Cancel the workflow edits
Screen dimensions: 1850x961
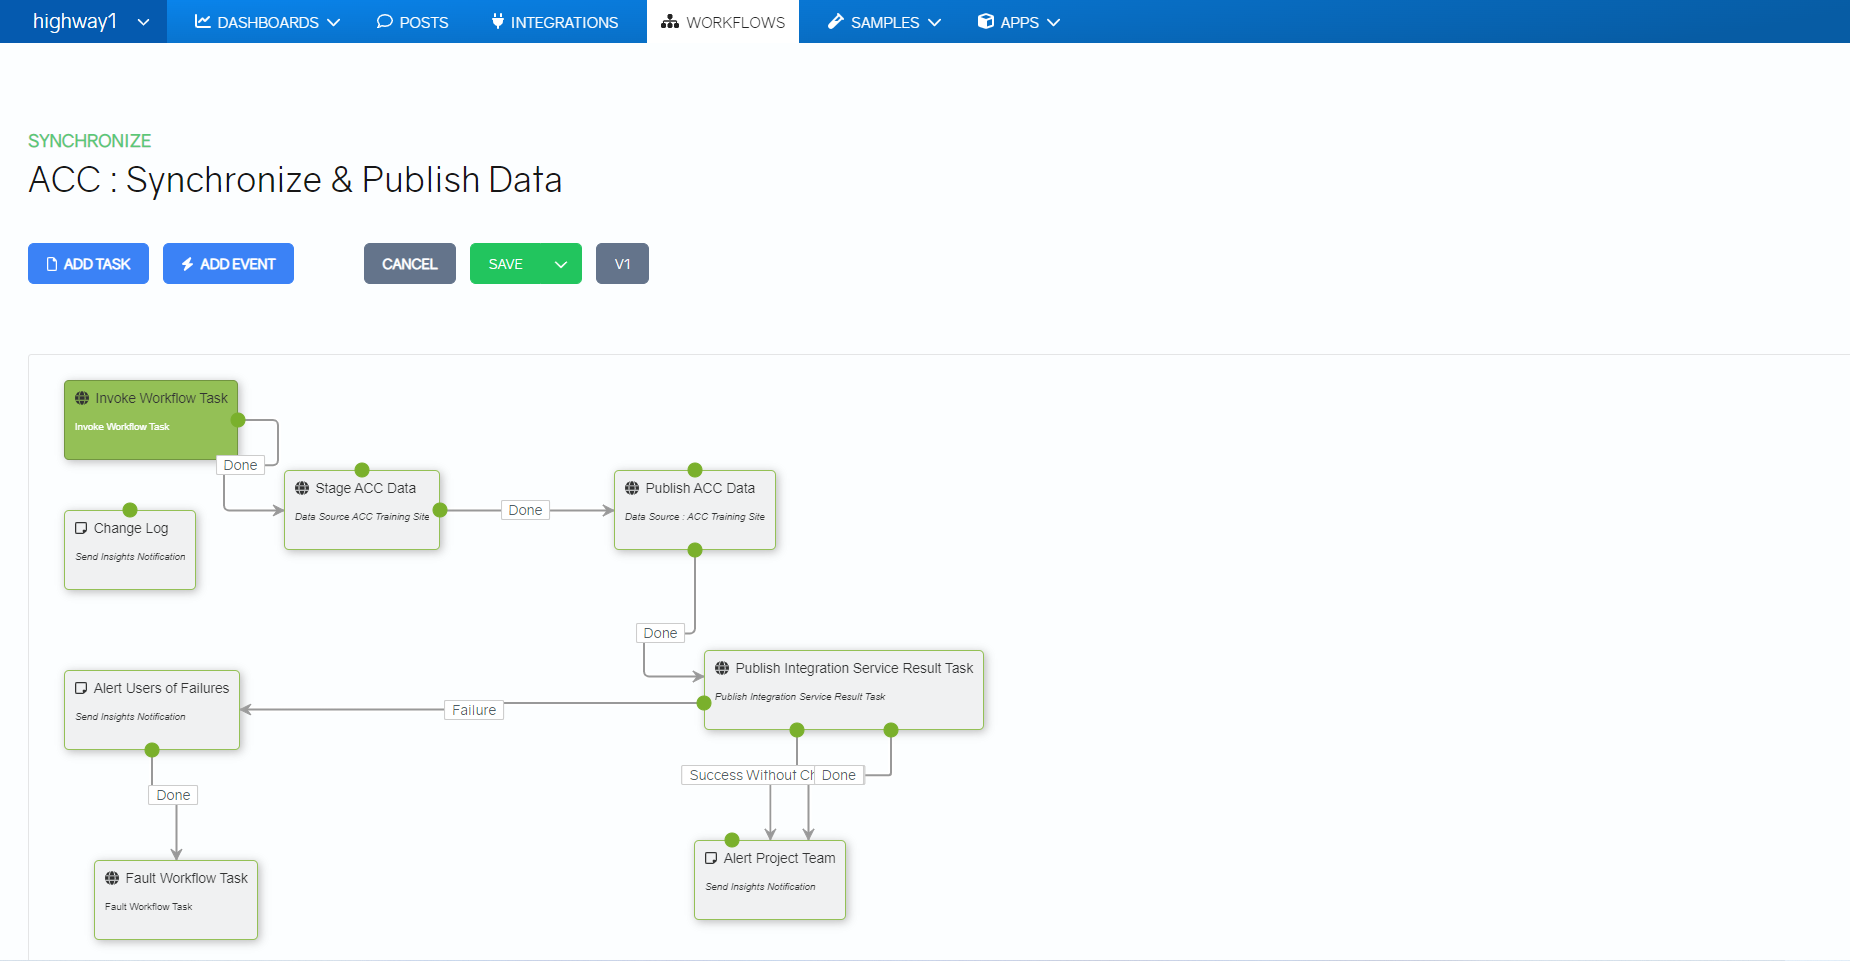click(409, 264)
